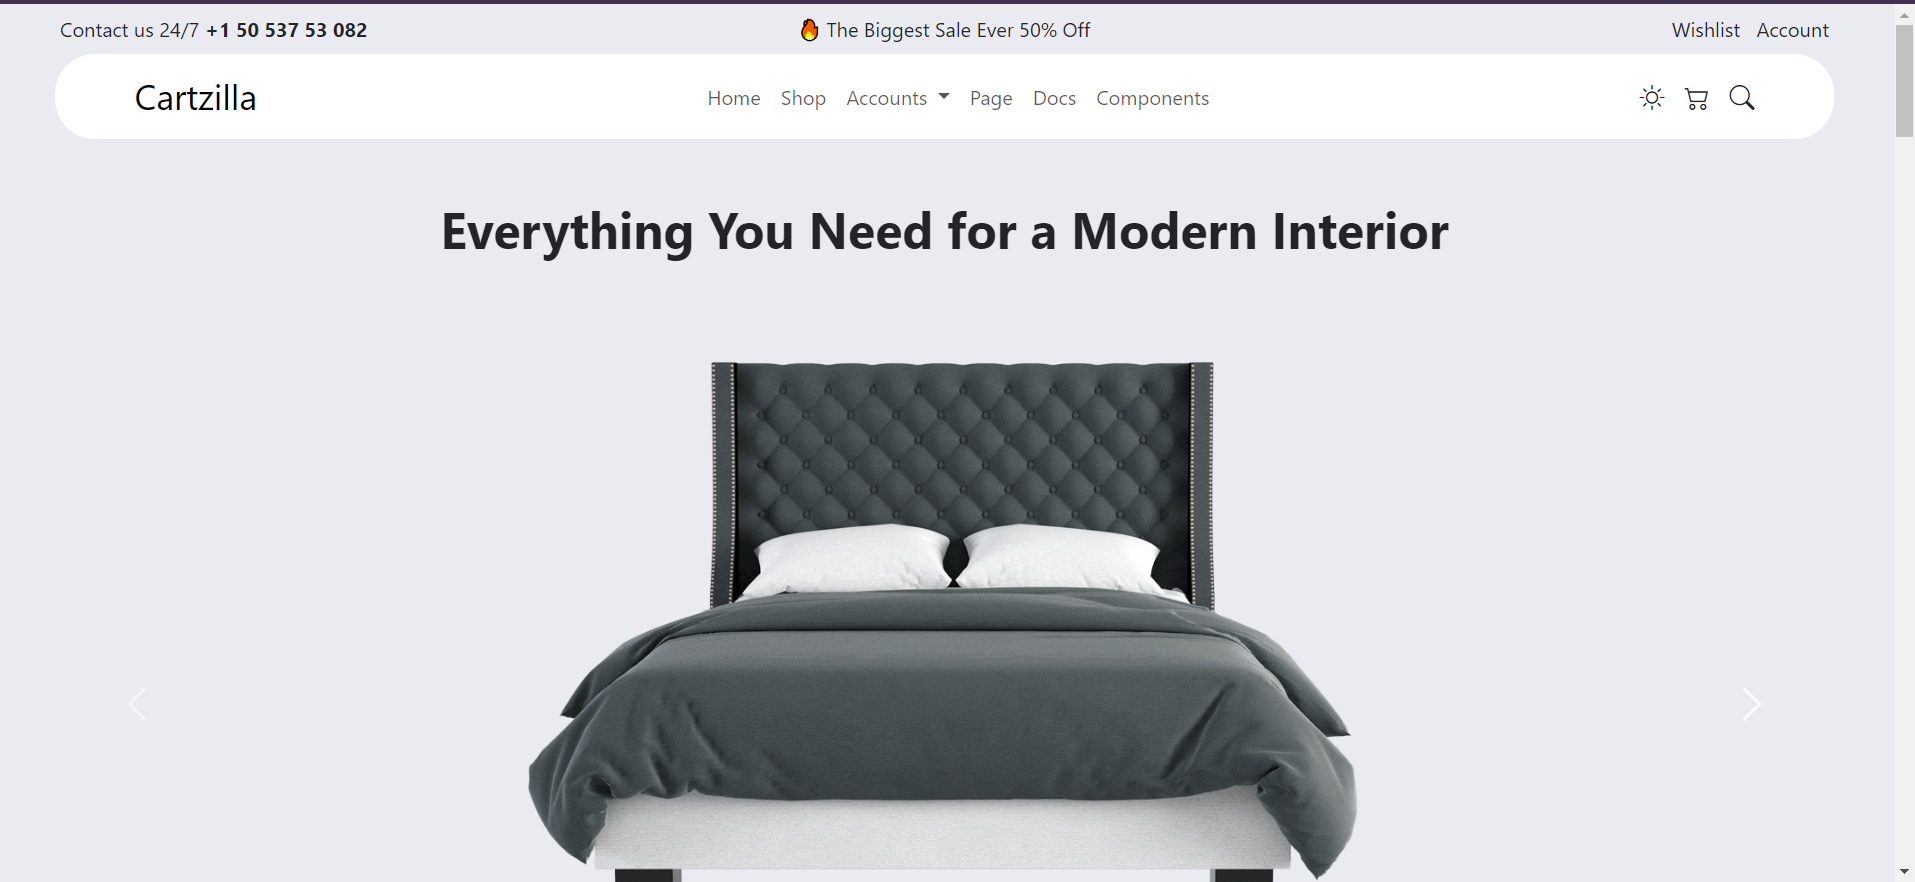Toggle the light/dark theme sun icon
Screen dimensions: 1915x882
[x=1652, y=98]
